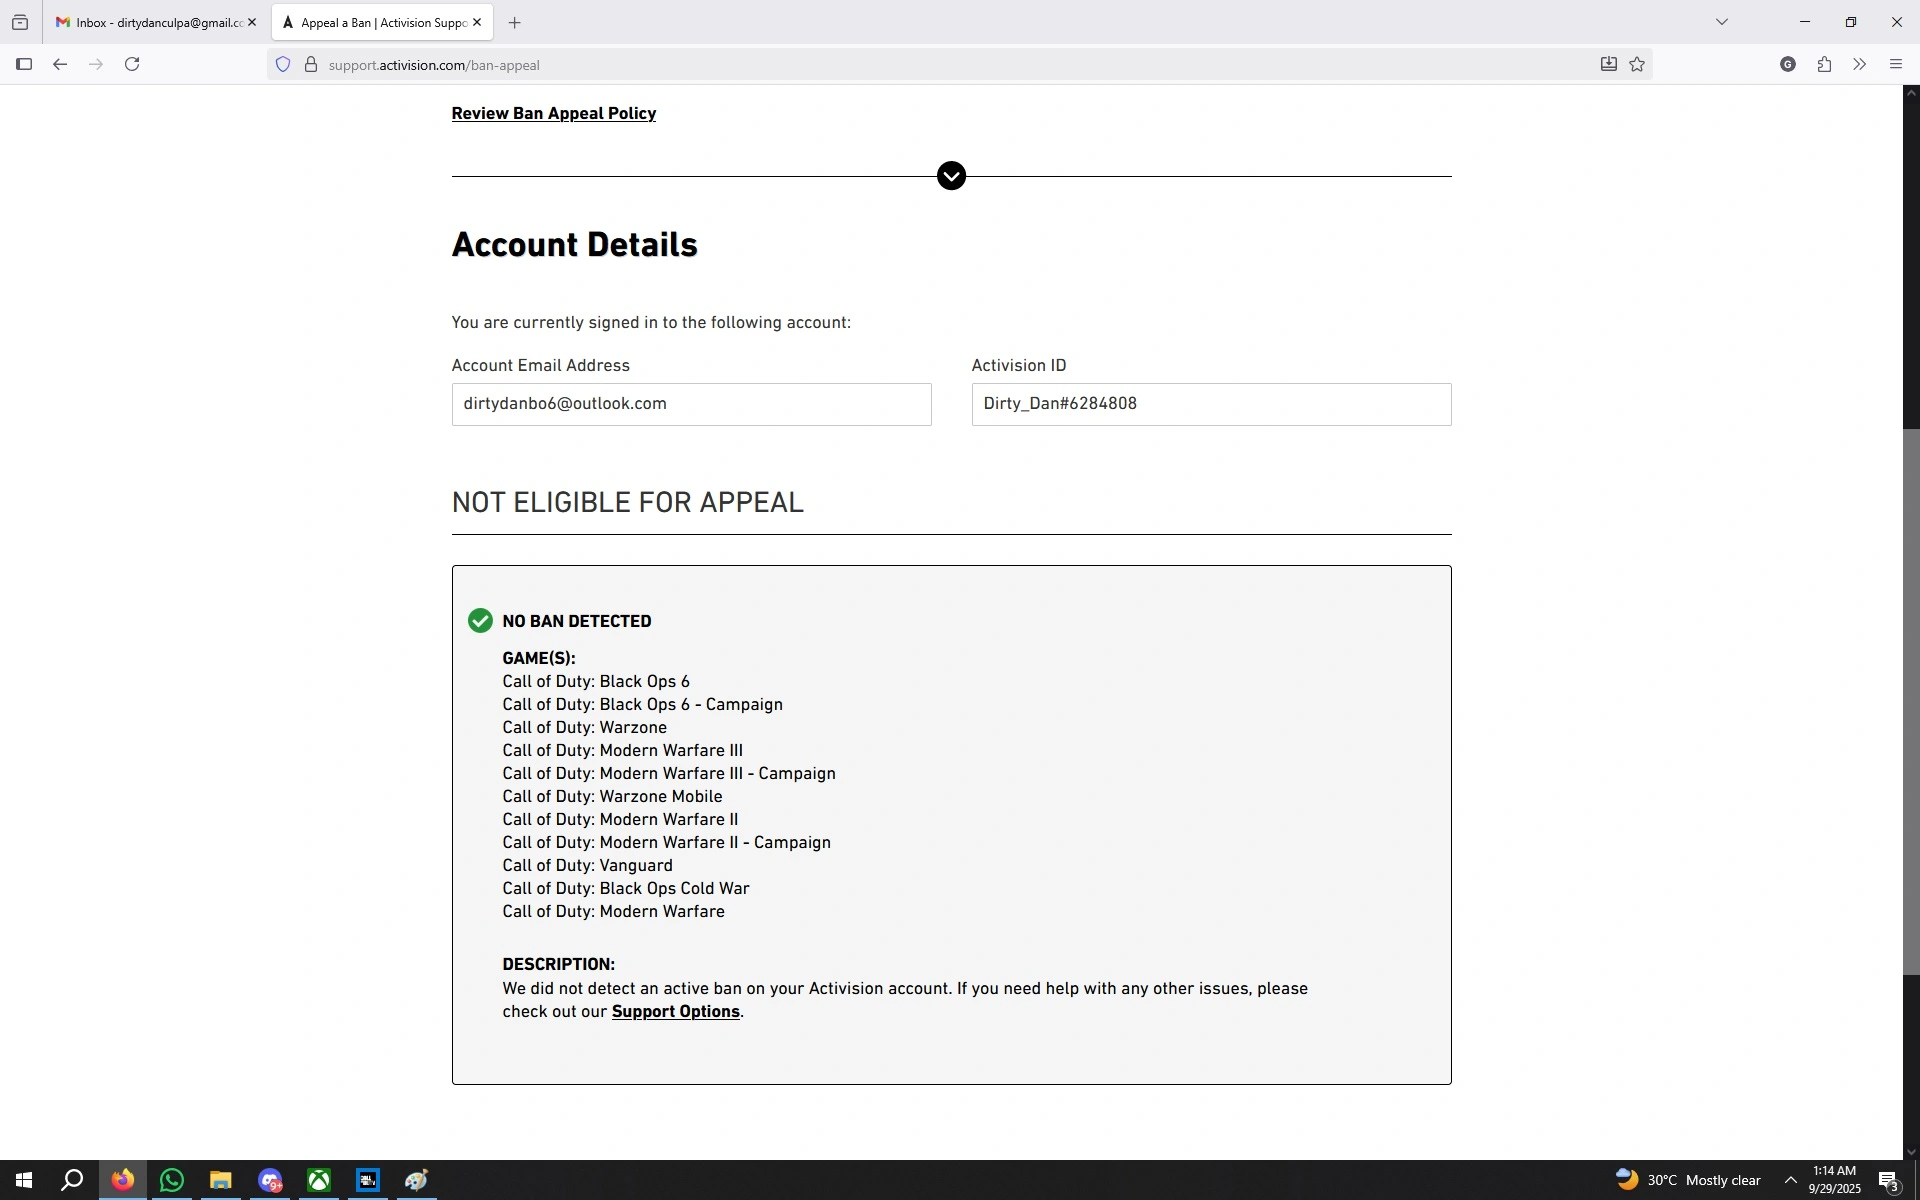Show hidden system tray icons chevron
The image size is (1920, 1200).
1790,1181
